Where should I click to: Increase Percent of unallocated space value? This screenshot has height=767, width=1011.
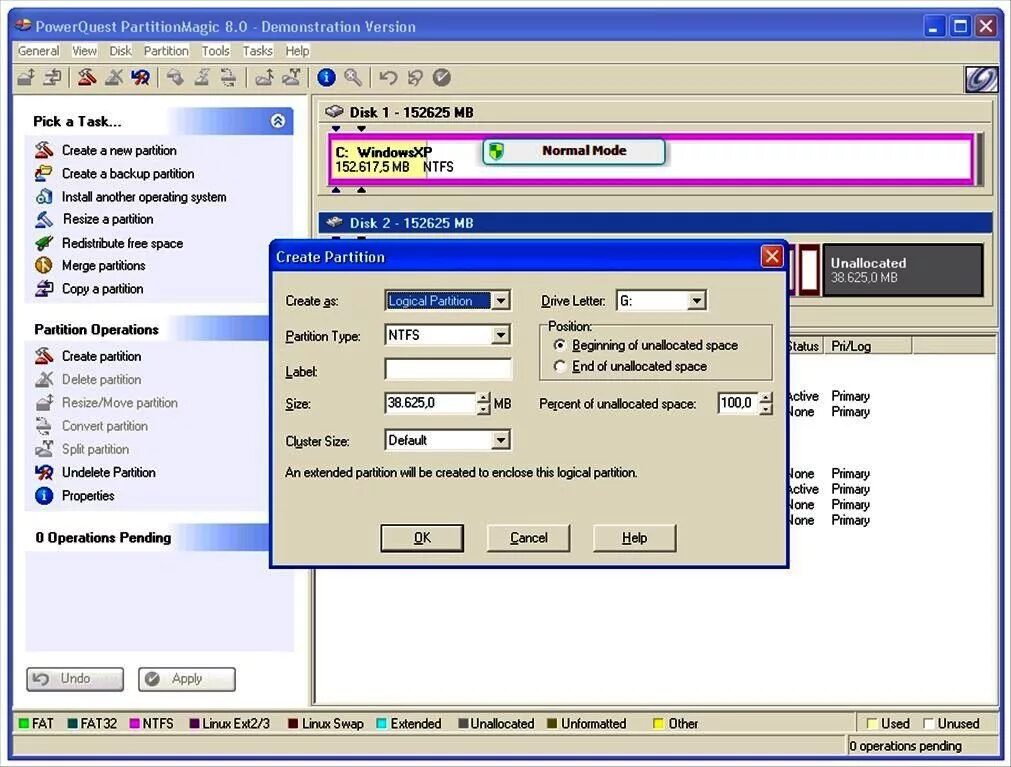tap(765, 398)
